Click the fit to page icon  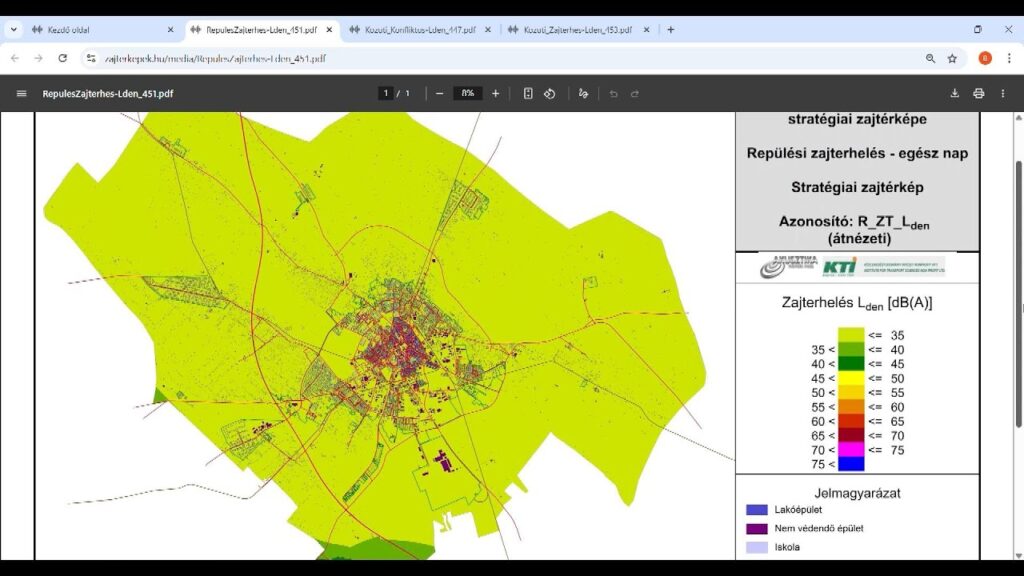528,93
